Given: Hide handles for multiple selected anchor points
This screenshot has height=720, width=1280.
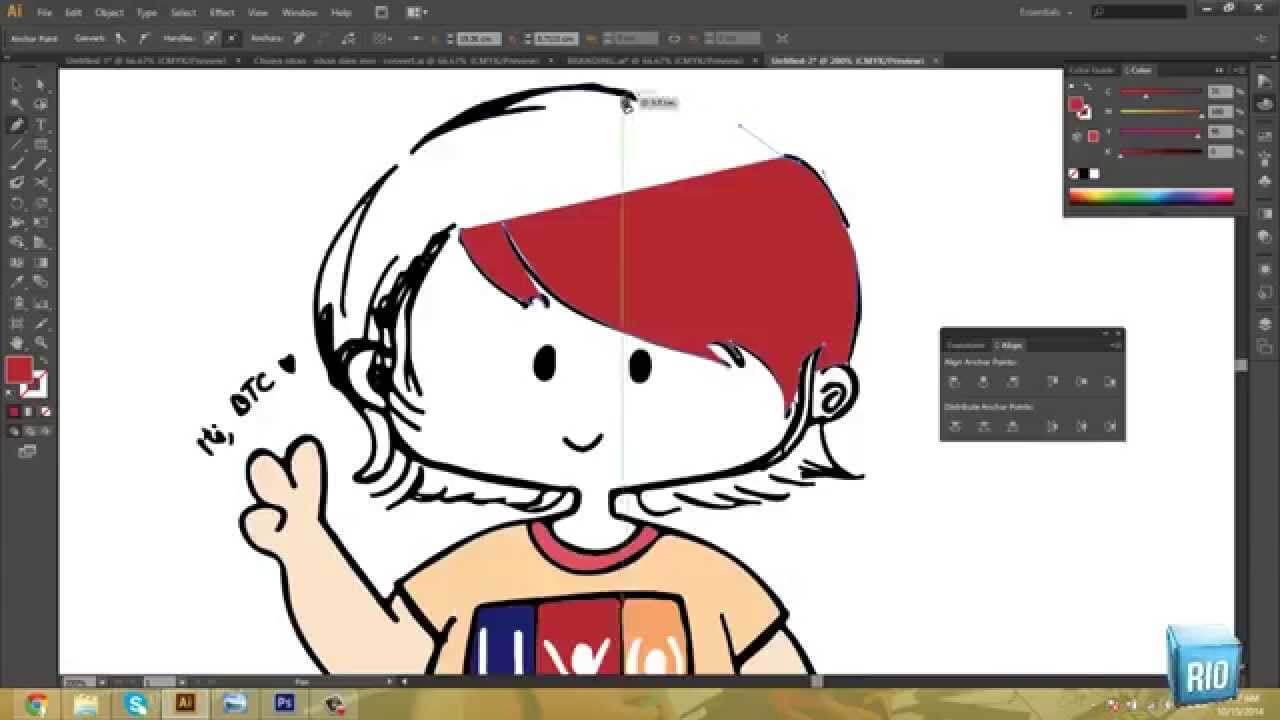Looking at the screenshot, I should pos(232,38).
